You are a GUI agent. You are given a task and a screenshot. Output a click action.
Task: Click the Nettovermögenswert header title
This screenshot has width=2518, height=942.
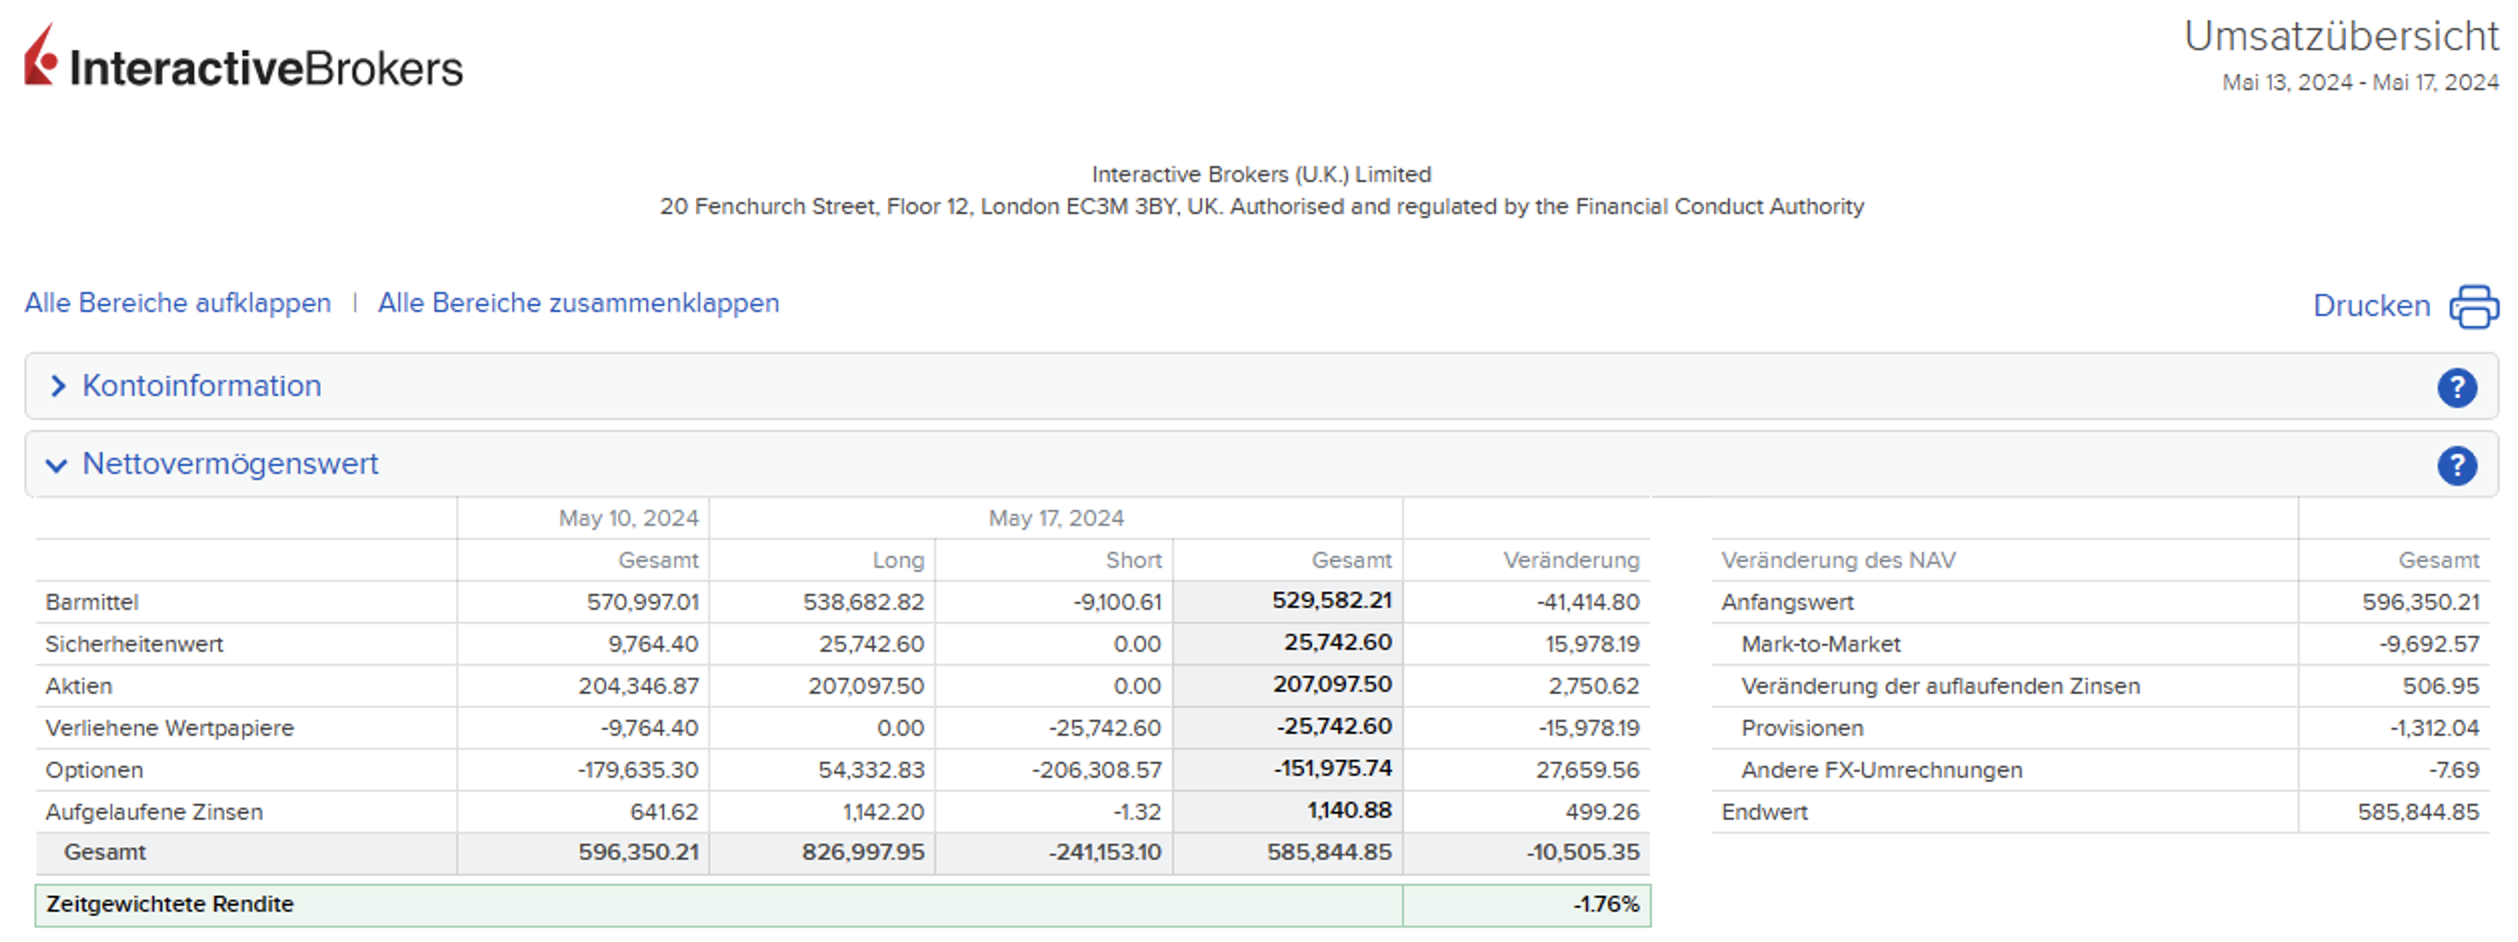click(x=230, y=464)
